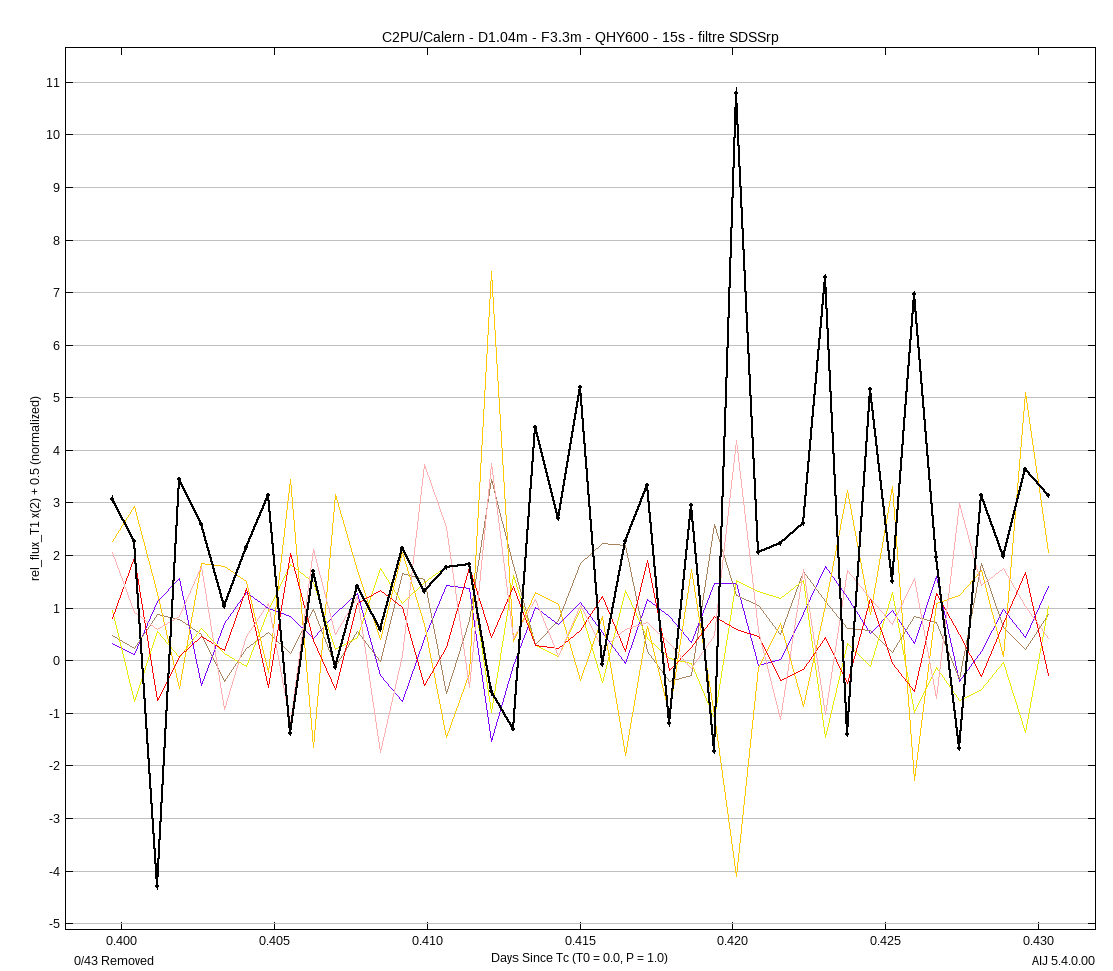The width and height of the screenshot is (1113, 971).
Task: Click the 11 y-axis tick label
Action: point(53,82)
